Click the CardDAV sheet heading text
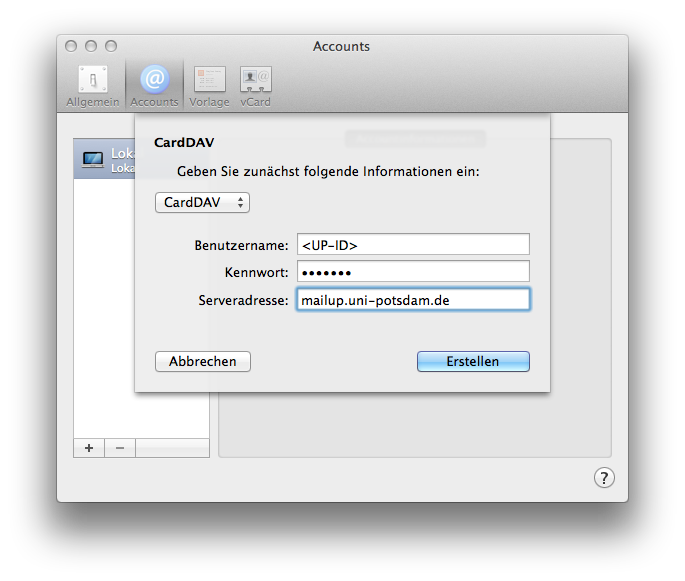Viewport: 685px width, 581px height. pyautogui.click(x=184, y=142)
